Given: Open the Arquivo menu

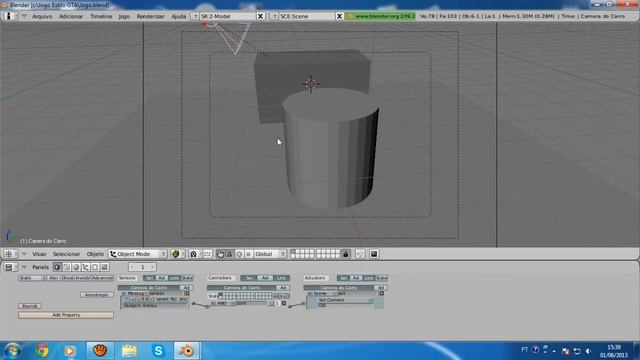Looking at the screenshot, I should click(42, 16).
